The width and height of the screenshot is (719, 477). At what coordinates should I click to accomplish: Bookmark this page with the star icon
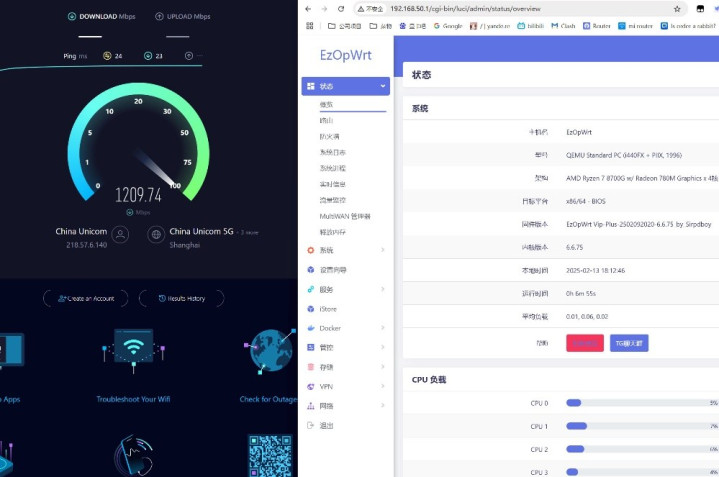coord(677,9)
